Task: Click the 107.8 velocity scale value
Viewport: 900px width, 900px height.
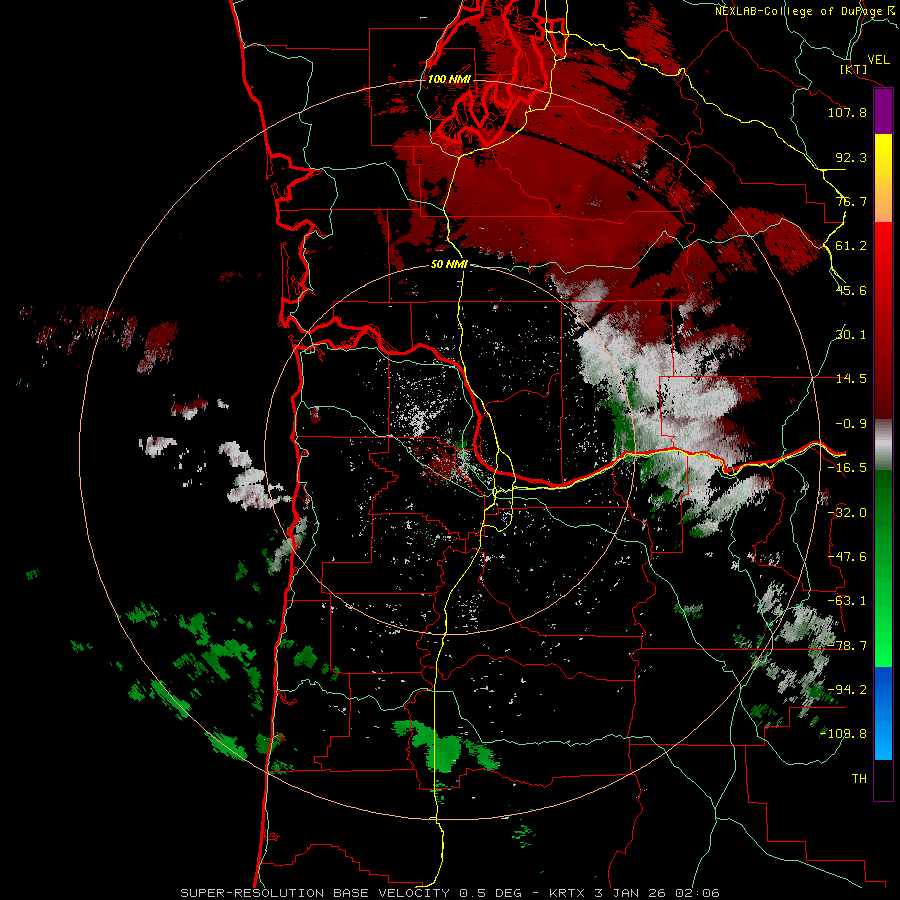Action: tap(847, 112)
